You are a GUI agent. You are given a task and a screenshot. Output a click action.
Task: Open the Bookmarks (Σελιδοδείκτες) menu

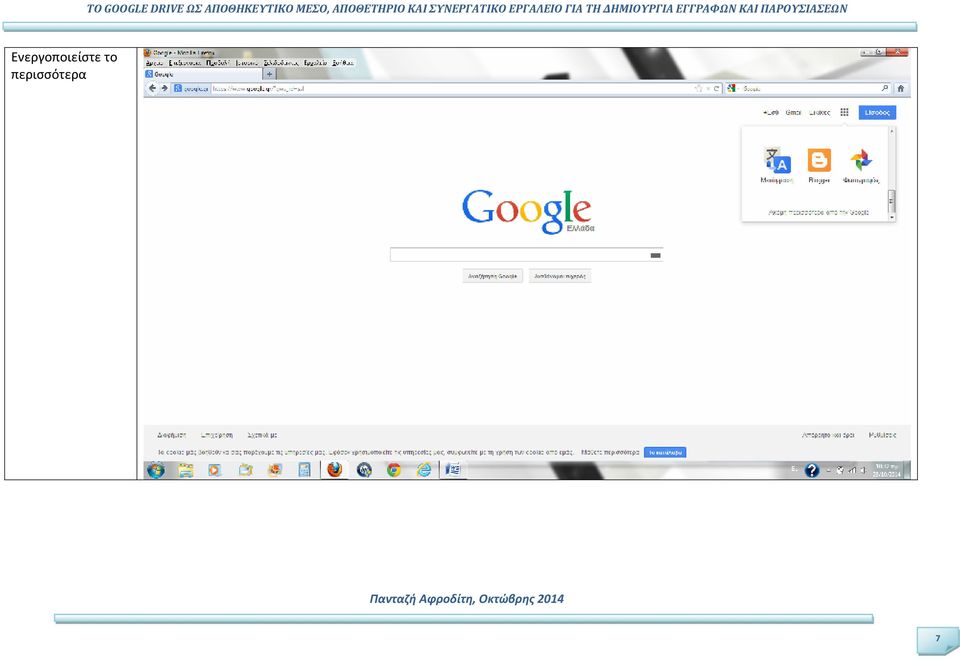coord(281,62)
